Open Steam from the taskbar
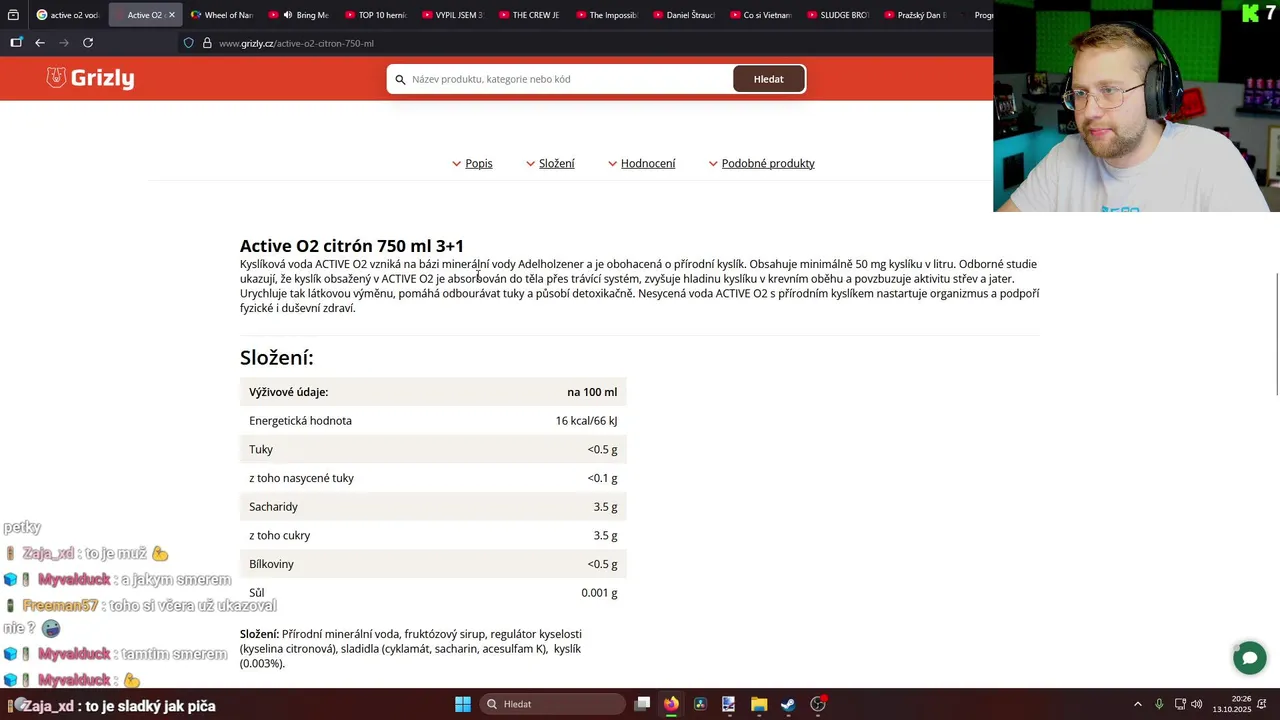 788,704
